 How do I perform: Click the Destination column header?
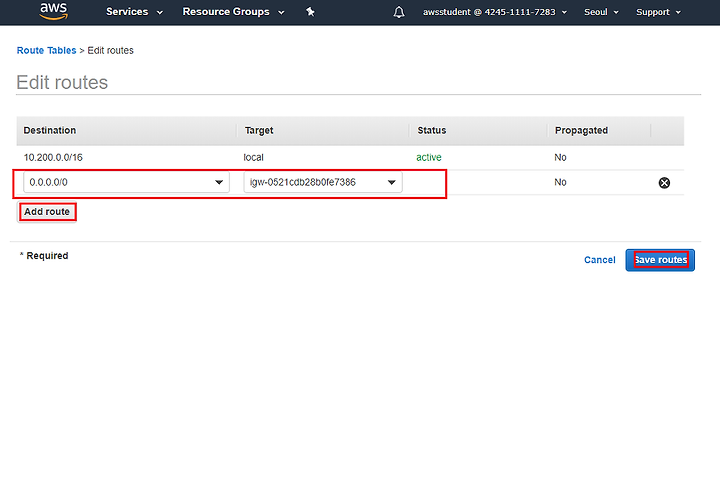(x=50, y=130)
